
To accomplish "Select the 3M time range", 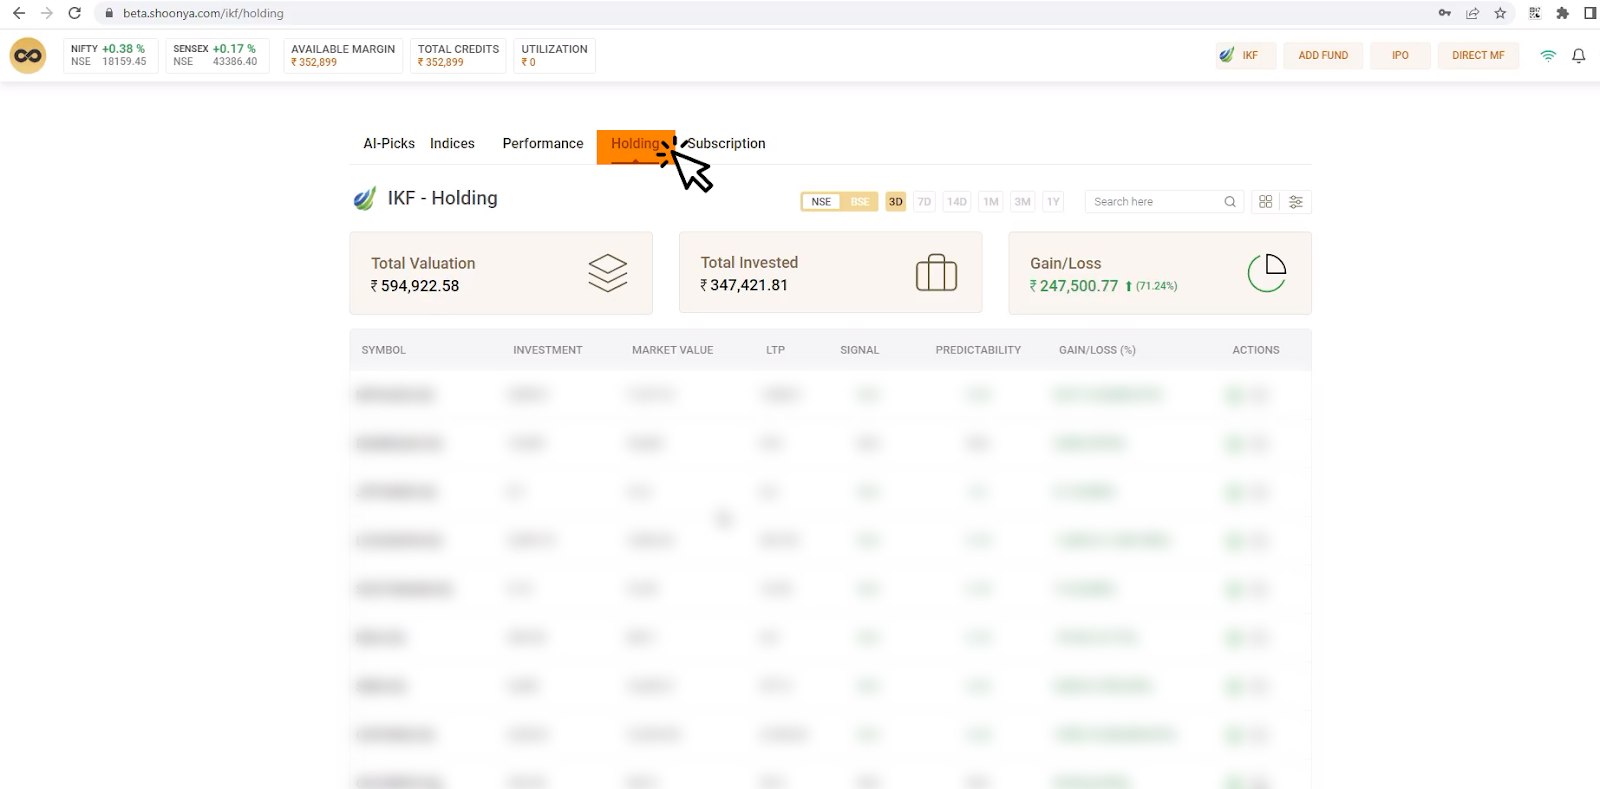I will coord(1022,202).
